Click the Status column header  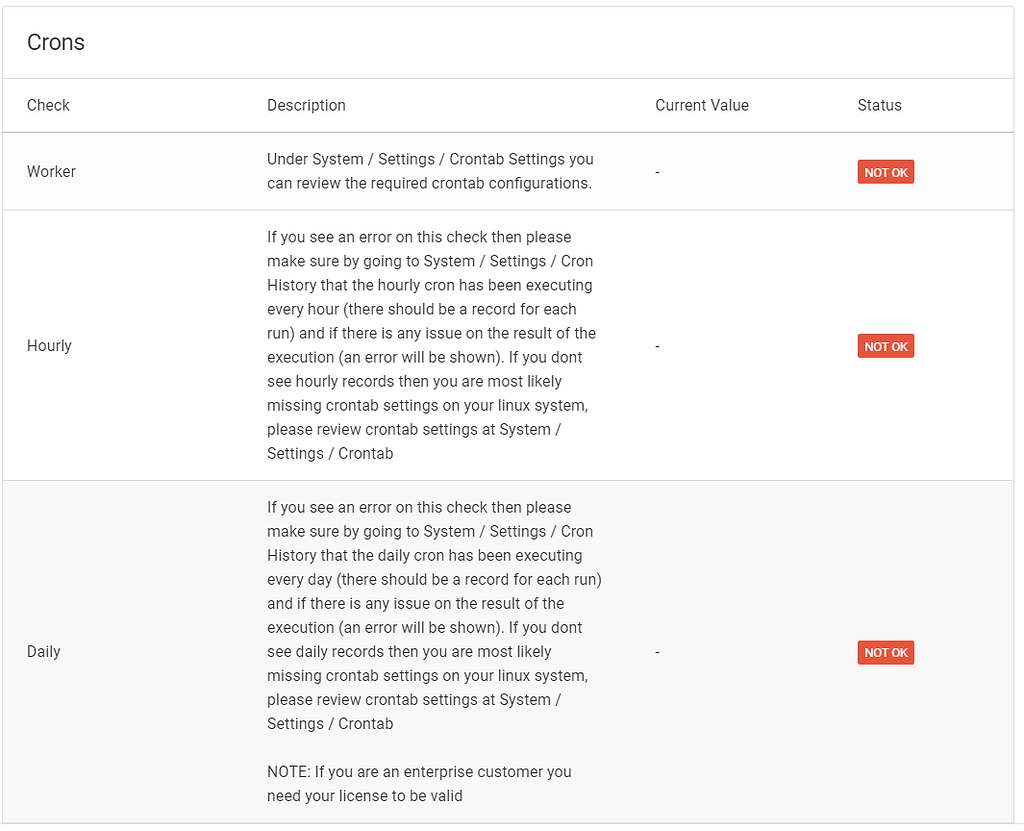tap(879, 105)
